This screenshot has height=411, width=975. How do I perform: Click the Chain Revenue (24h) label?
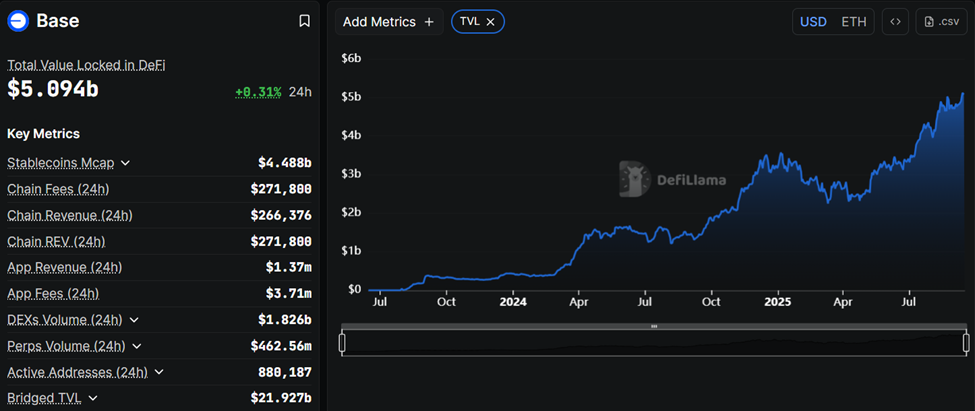[x=70, y=215]
